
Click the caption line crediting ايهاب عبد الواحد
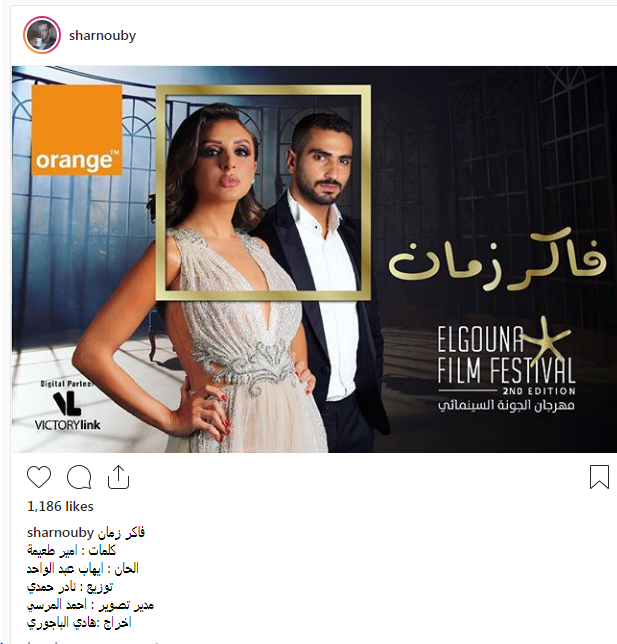coord(83,569)
